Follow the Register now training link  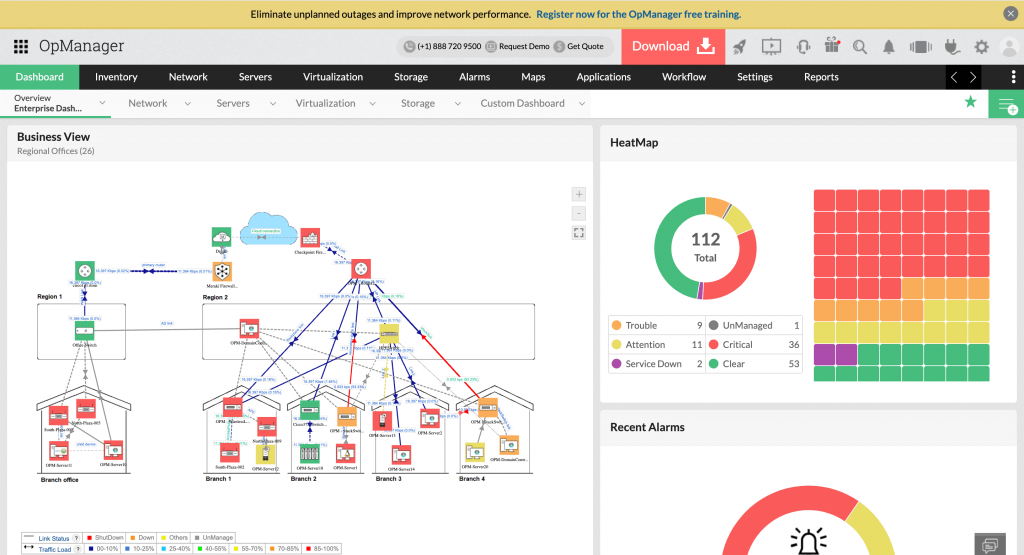pyautogui.click(x=638, y=15)
